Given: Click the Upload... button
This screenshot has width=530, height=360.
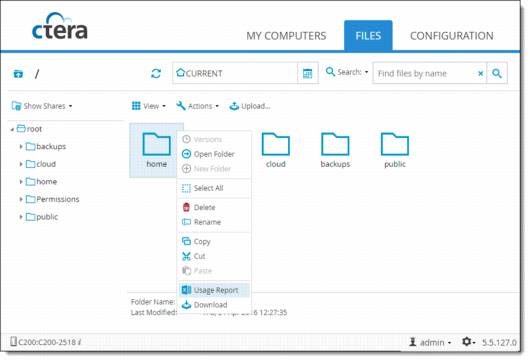Looking at the screenshot, I should [x=250, y=106].
